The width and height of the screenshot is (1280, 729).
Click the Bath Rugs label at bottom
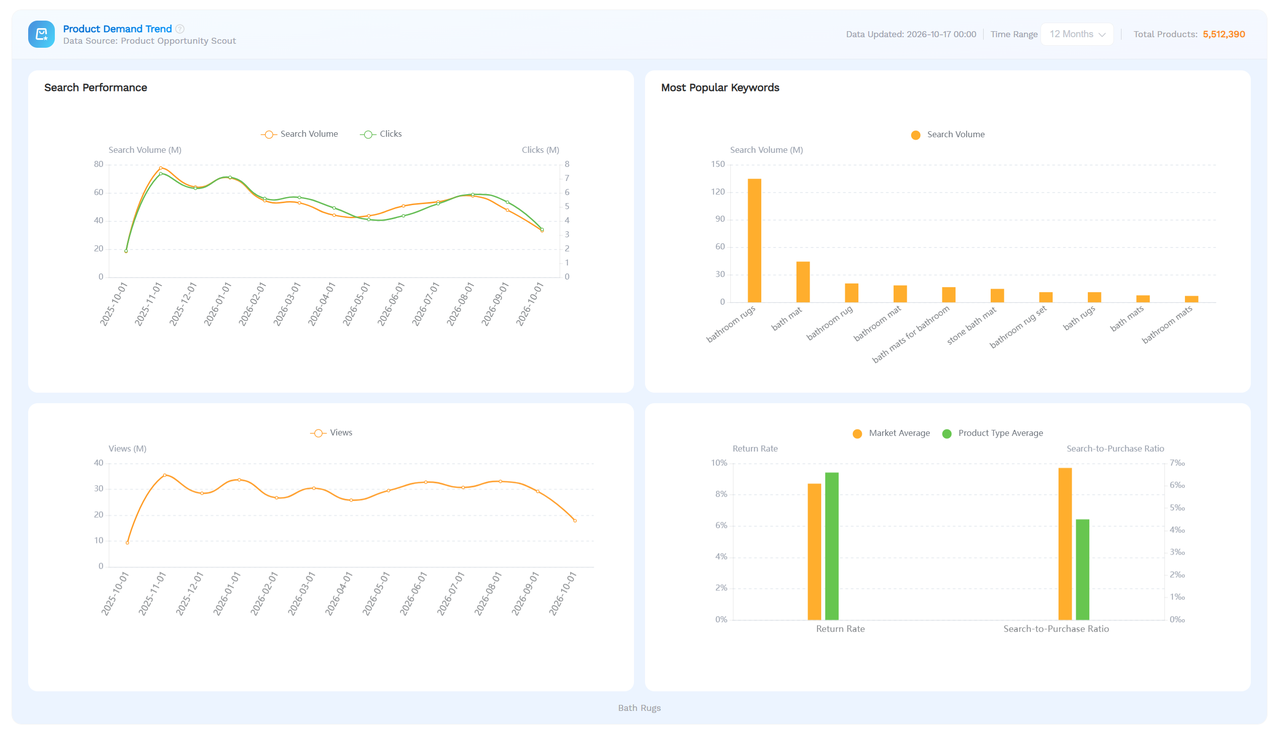(x=639, y=708)
